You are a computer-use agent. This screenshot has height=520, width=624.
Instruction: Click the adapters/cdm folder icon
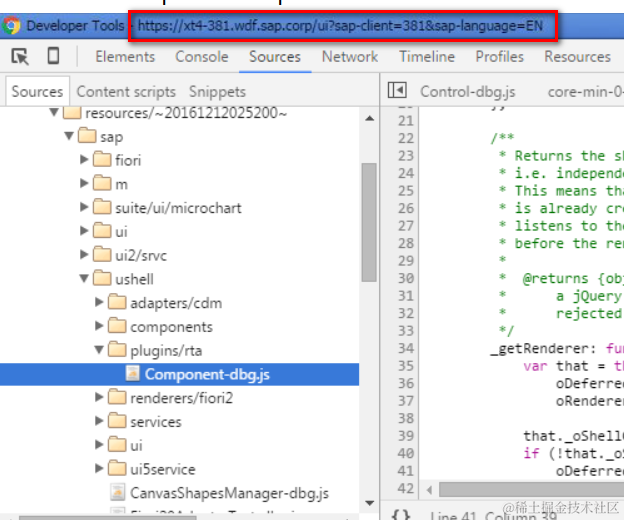coord(117,302)
